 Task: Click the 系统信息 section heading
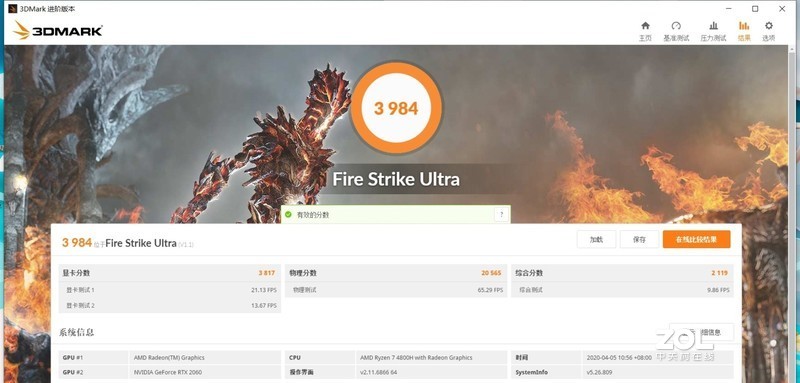click(77, 333)
